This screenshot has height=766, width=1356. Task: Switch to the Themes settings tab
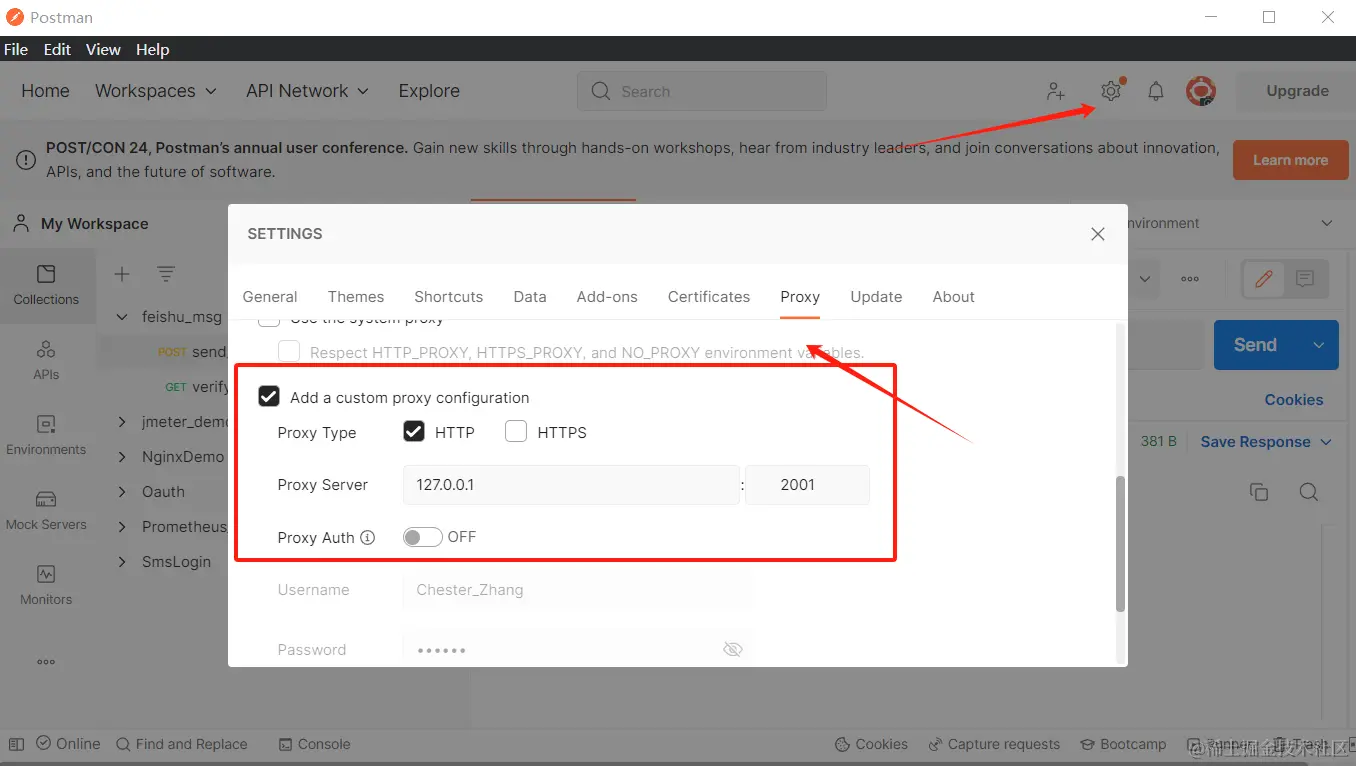click(356, 297)
